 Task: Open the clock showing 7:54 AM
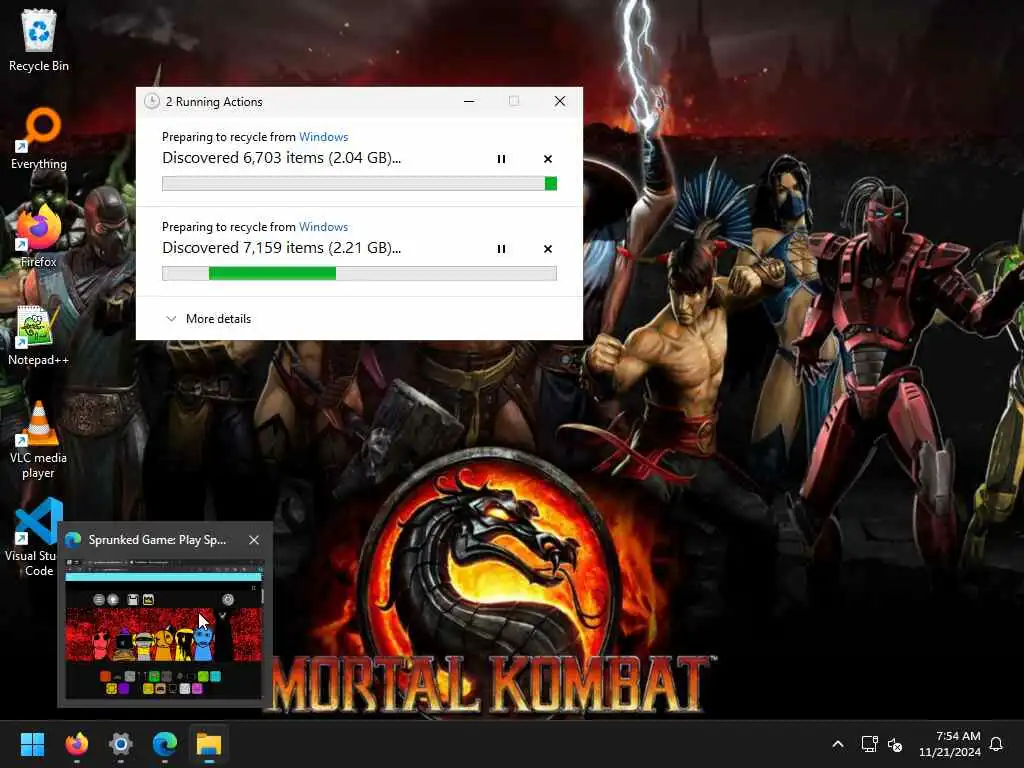click(x=950, y=744)
